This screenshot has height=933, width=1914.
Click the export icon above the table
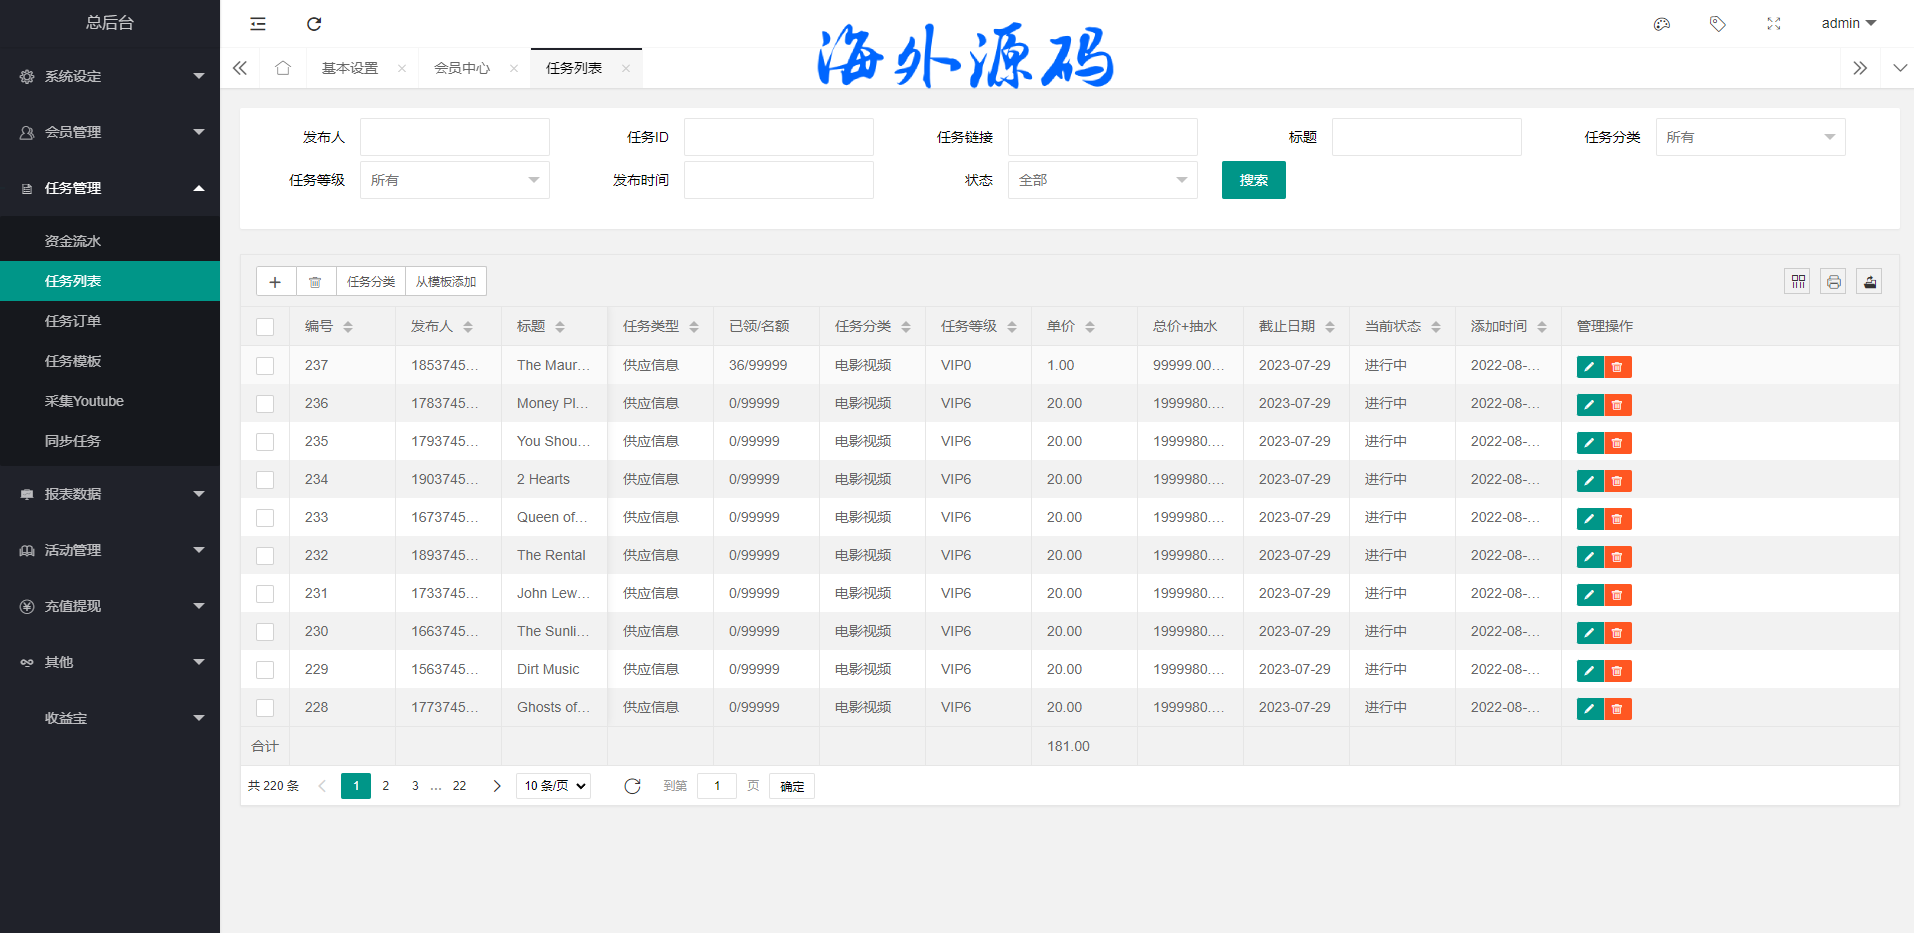[x=1869, y=282]
